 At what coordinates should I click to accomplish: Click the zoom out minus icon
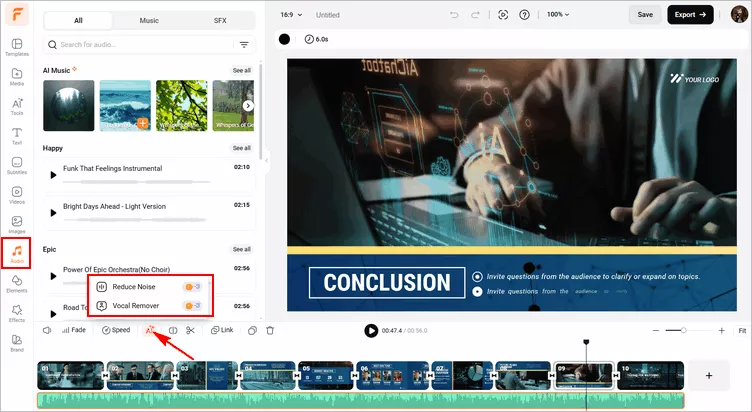[656, 330]
